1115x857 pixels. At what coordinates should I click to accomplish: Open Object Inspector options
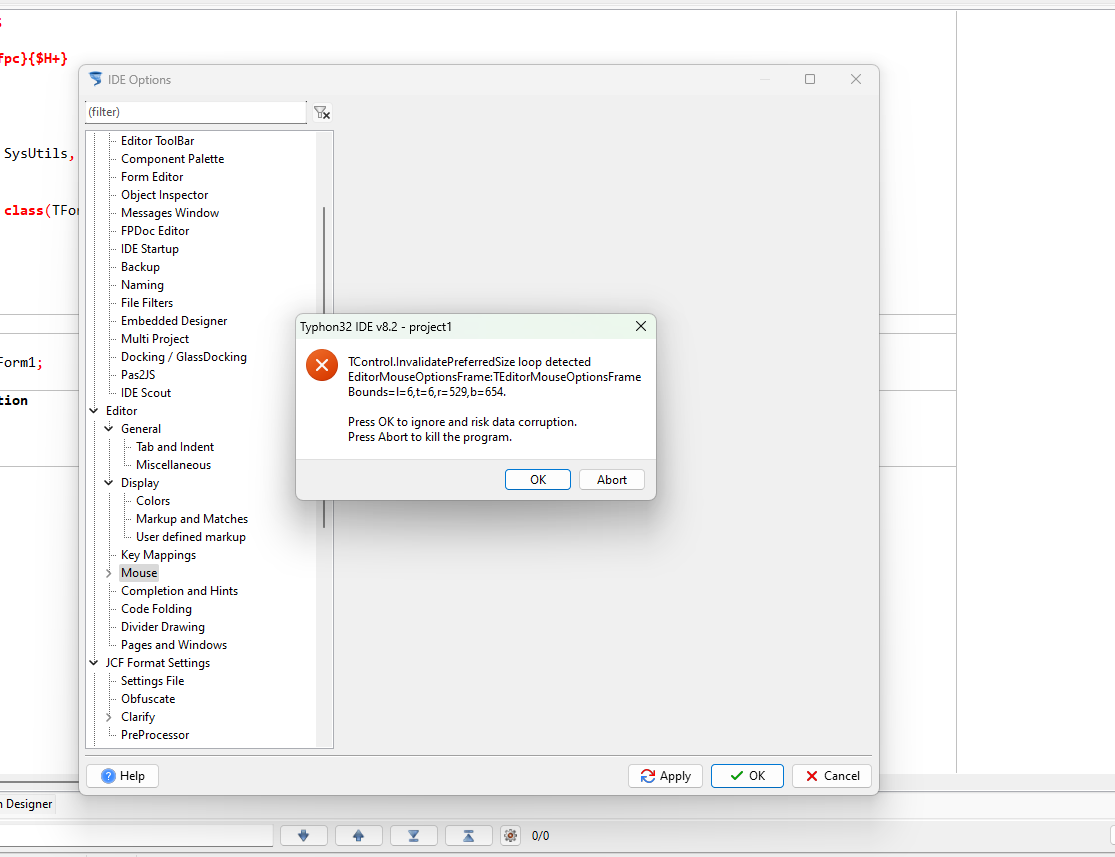pos(164,195)
